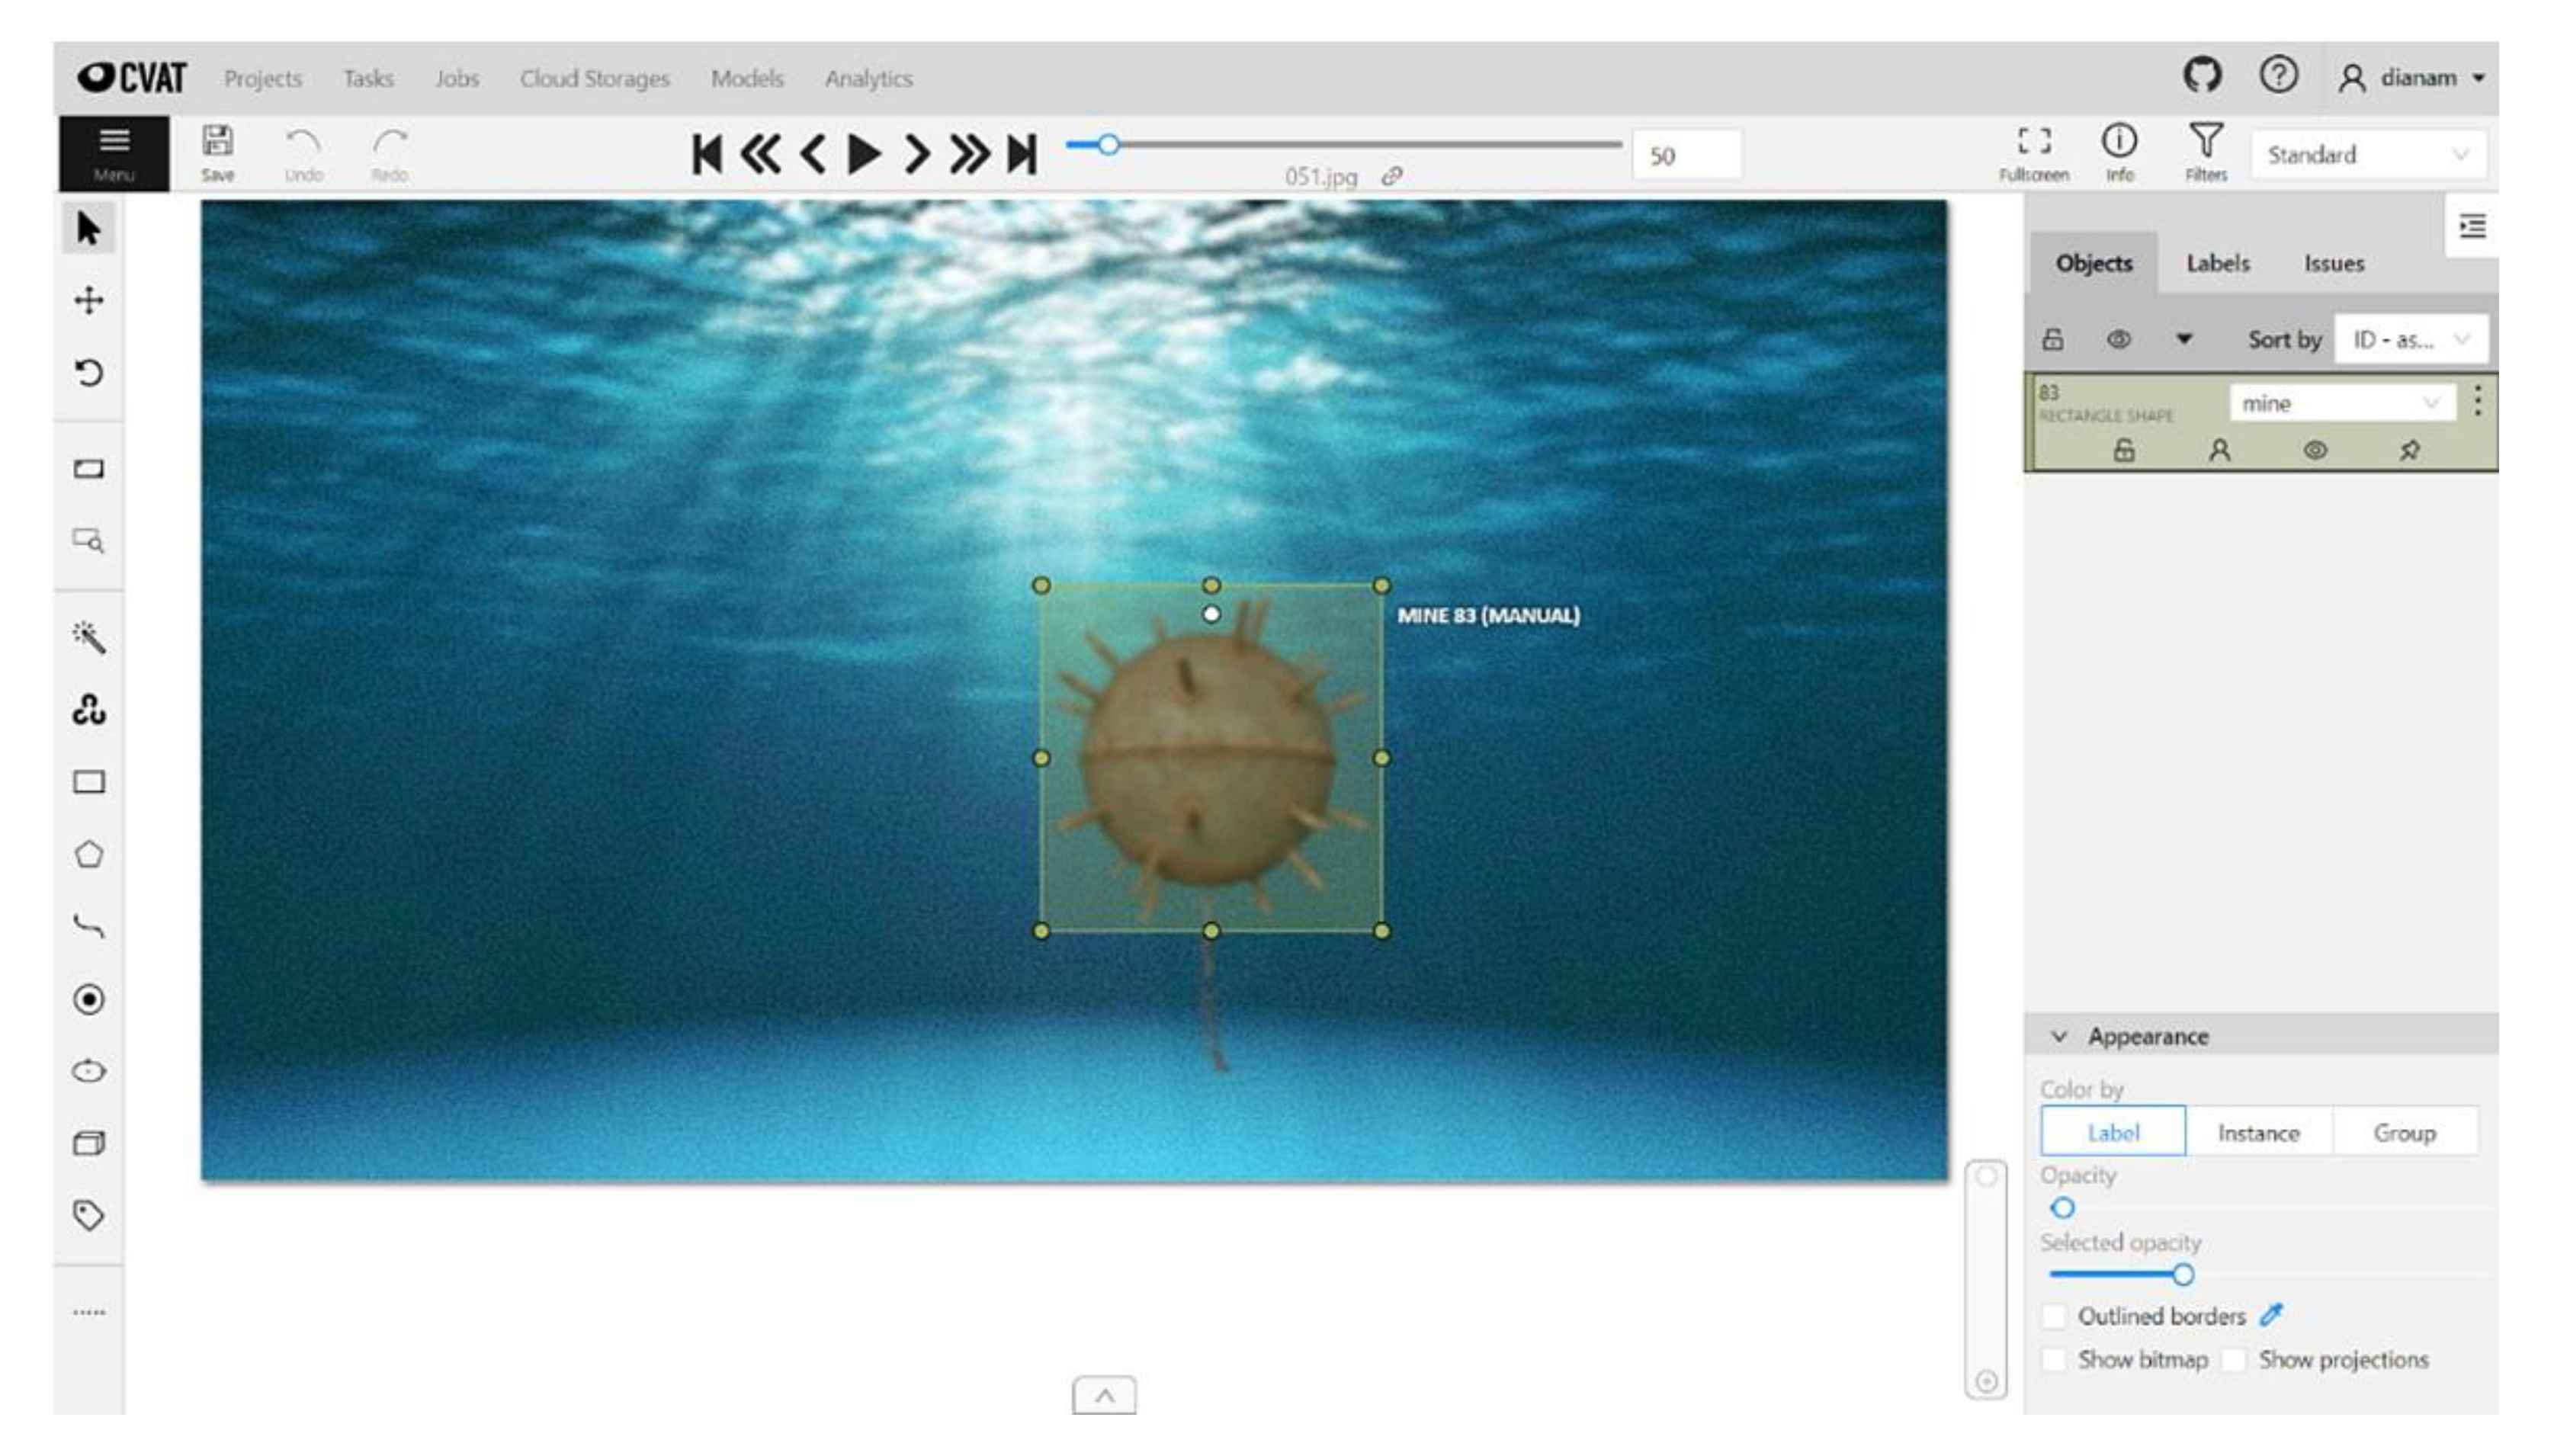Screen dimensions: 2554x1456
Task: Open the mine label dropdown
Action: (x=2340, y=403)
